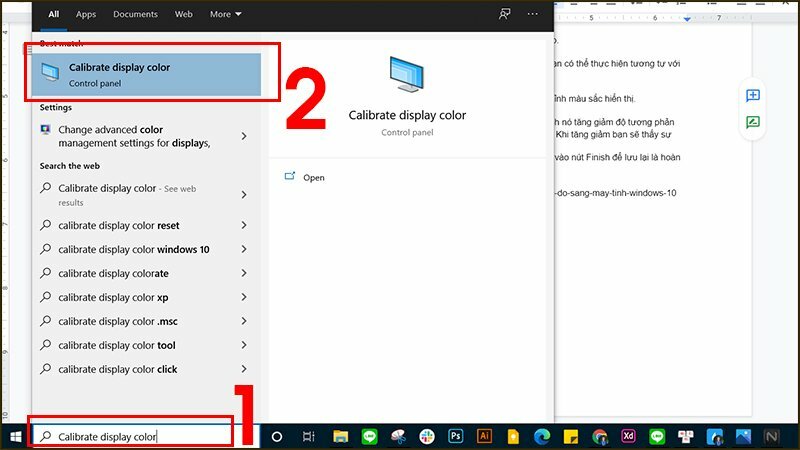Viewport: 800px width, 450px height.
Task: Switch to the Documents search tab
Action: 135,15
